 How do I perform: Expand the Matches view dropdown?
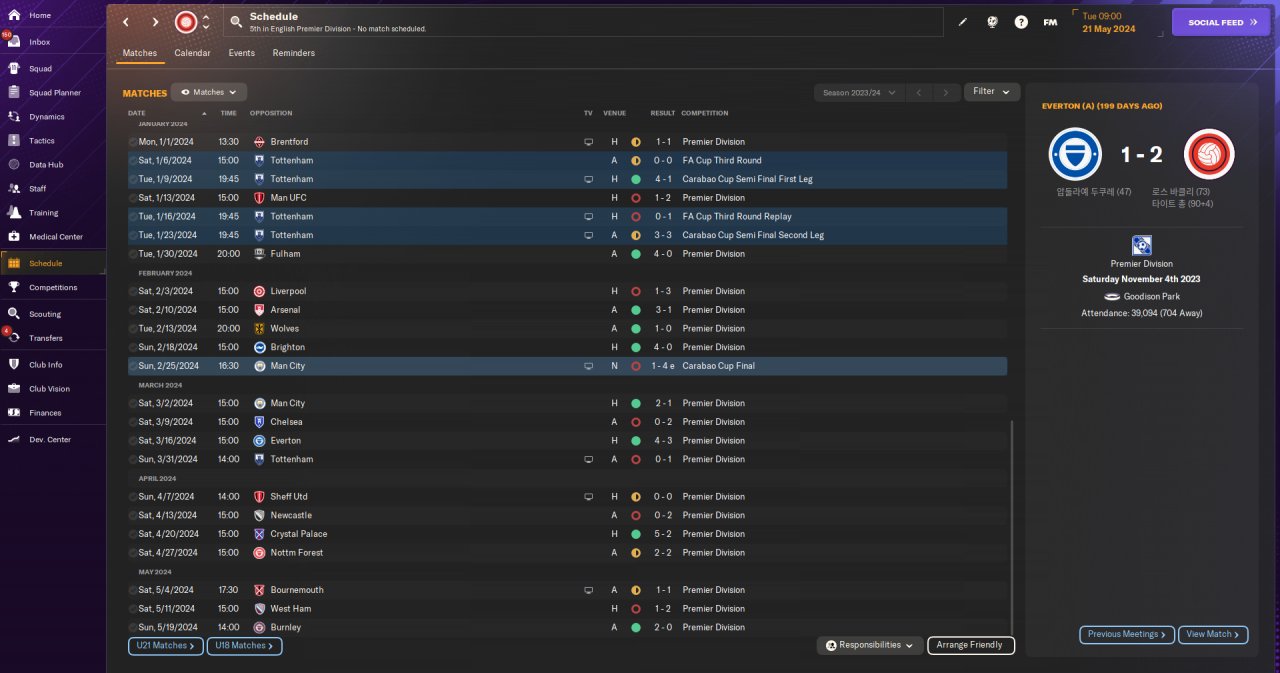pyautogui.click(x=209, y=92)
